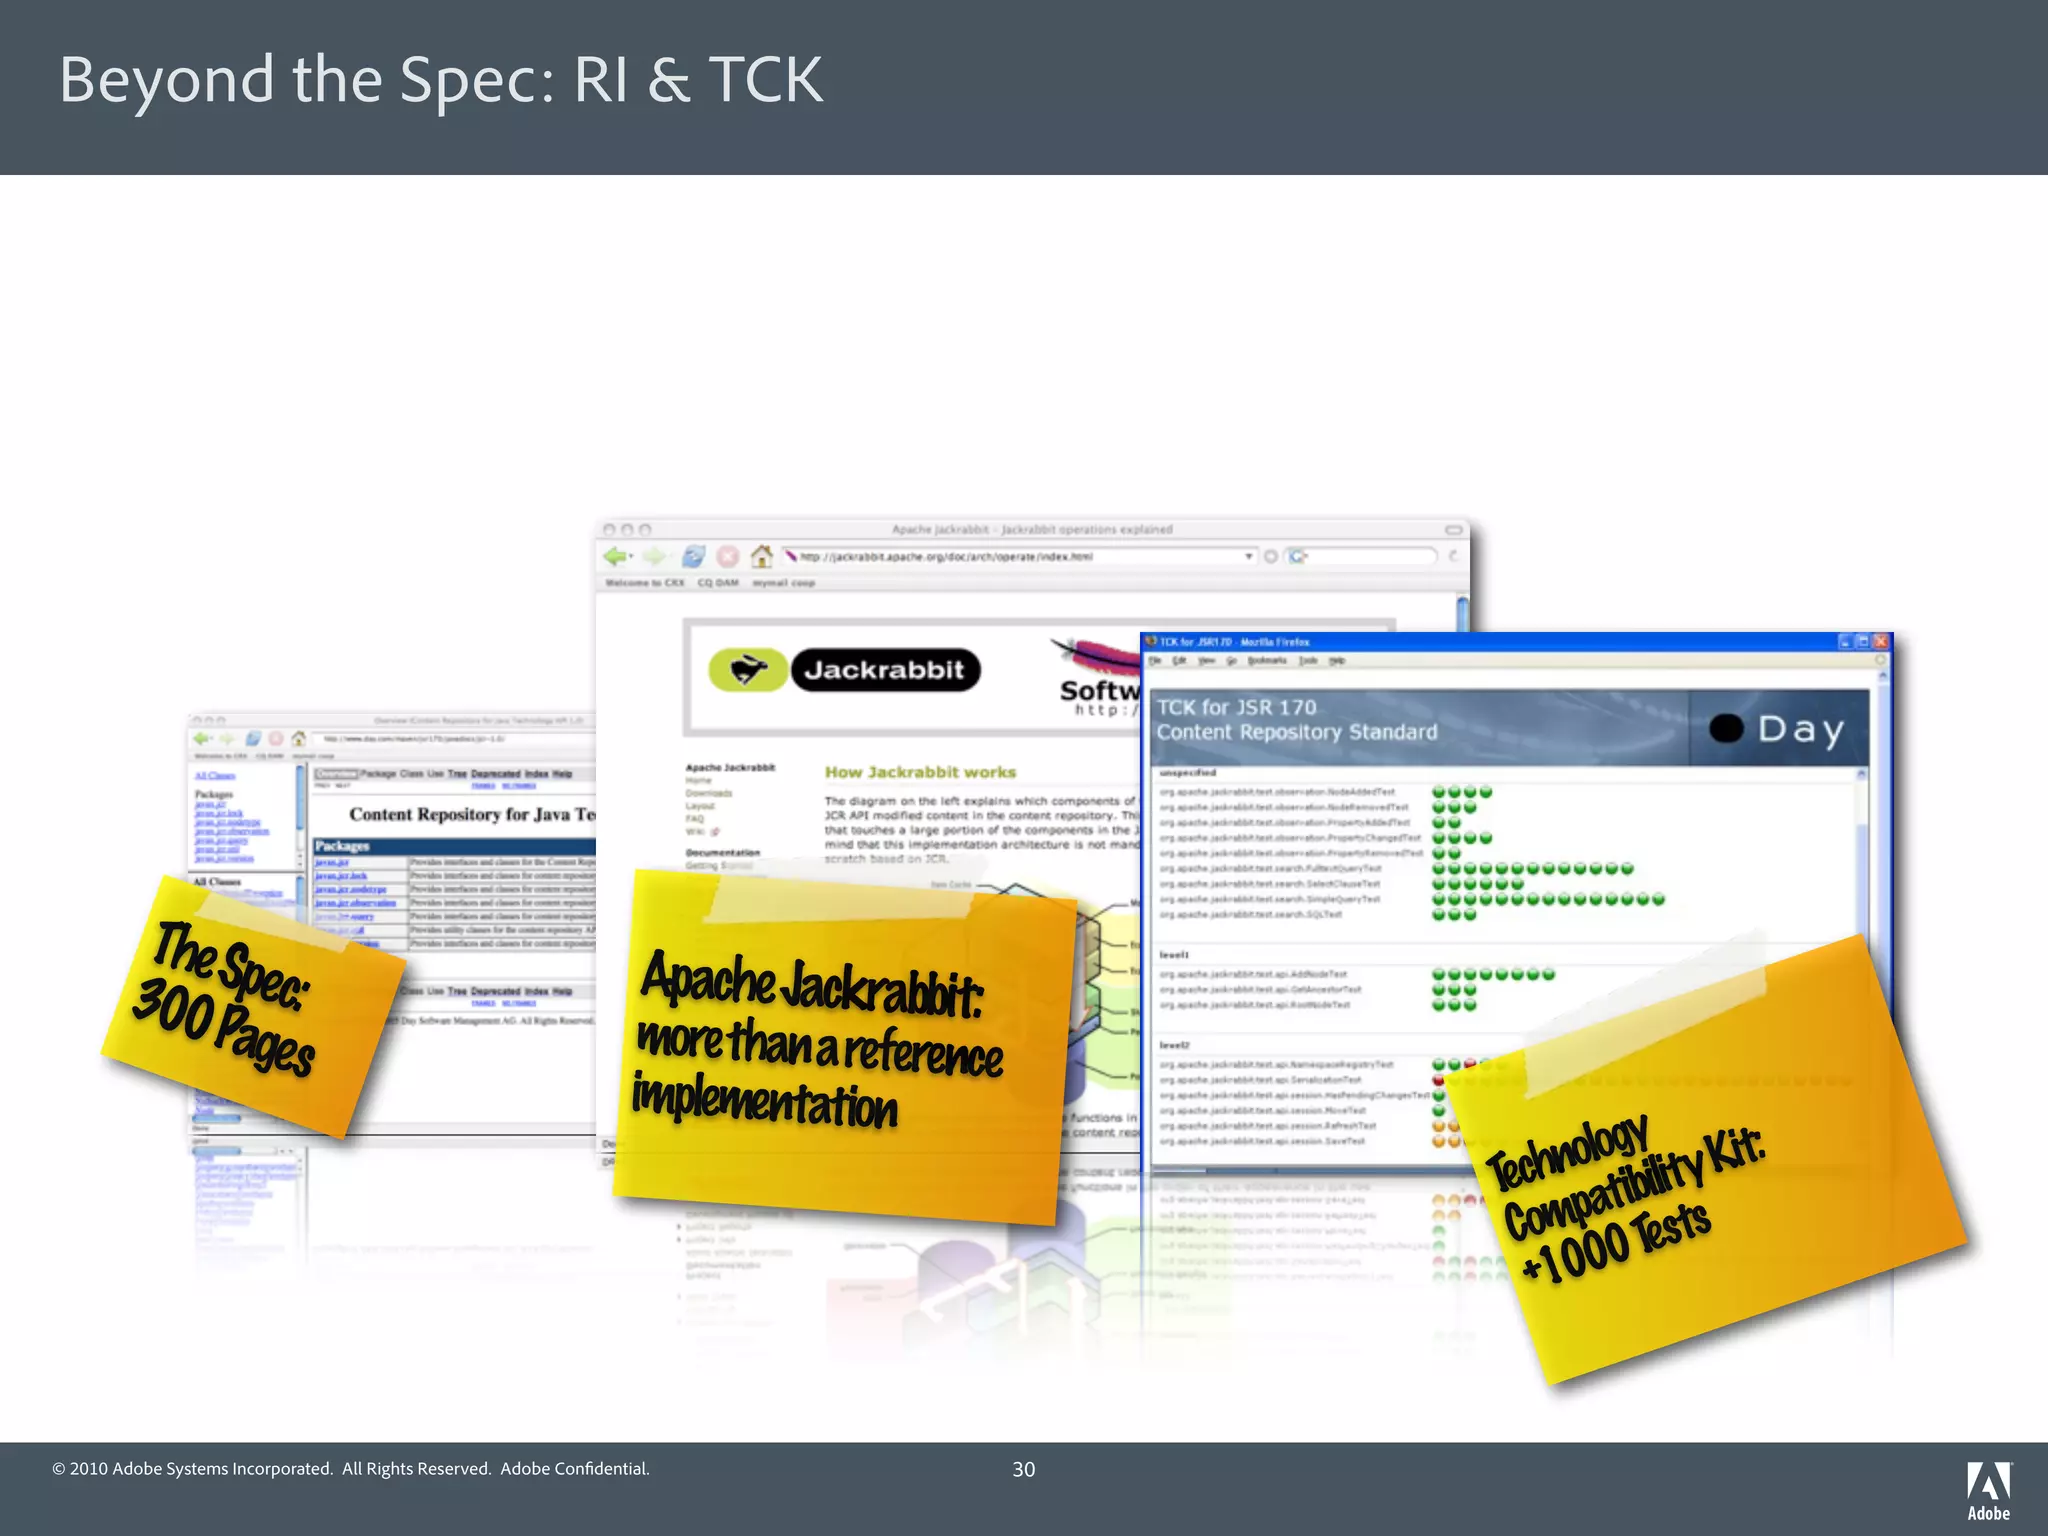Click 'javax.jcr.nodetype' link in Packages table
The height and width of the screenshot is (1536, 2048).
pyautogui.click(x=350, y=889)
